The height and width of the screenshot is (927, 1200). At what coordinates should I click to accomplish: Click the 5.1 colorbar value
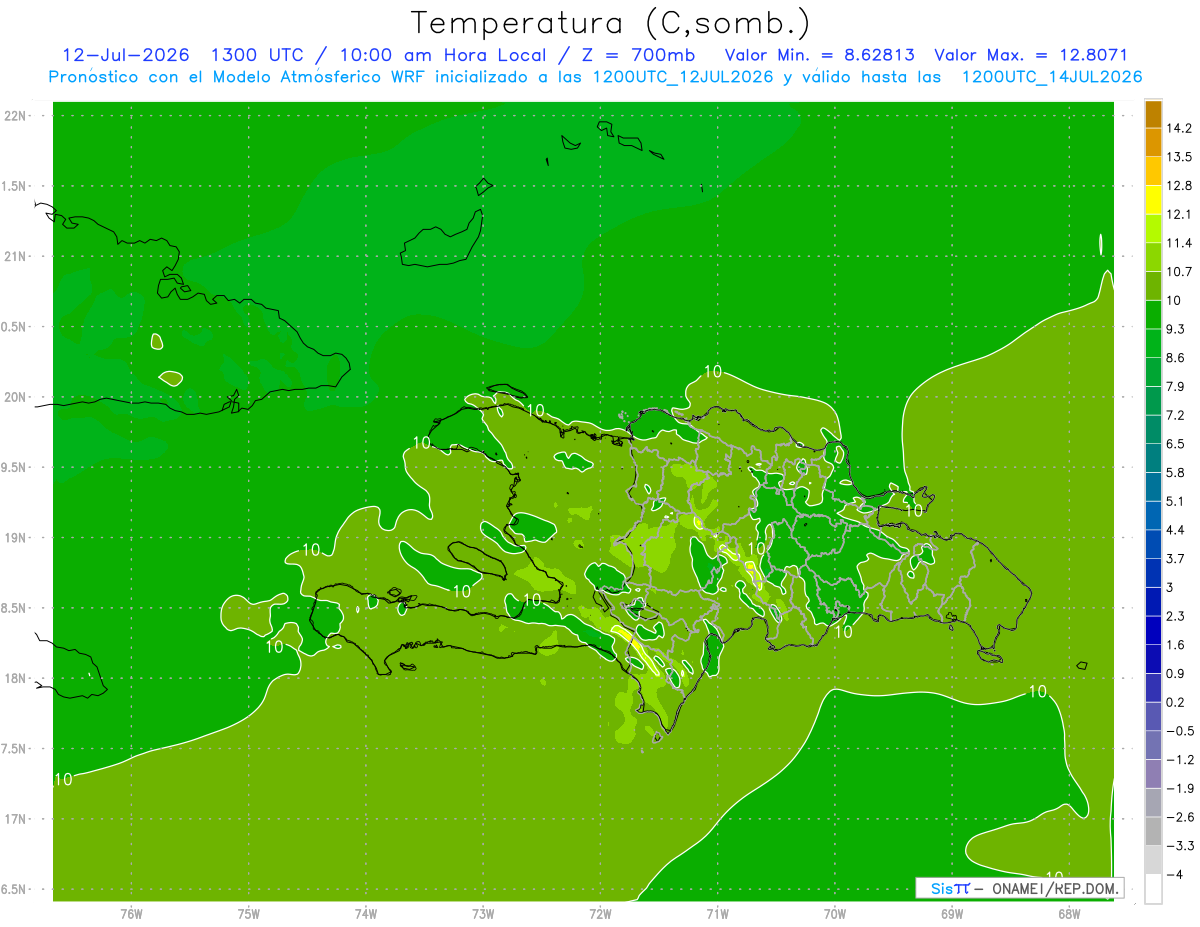tap(1176, 501)
